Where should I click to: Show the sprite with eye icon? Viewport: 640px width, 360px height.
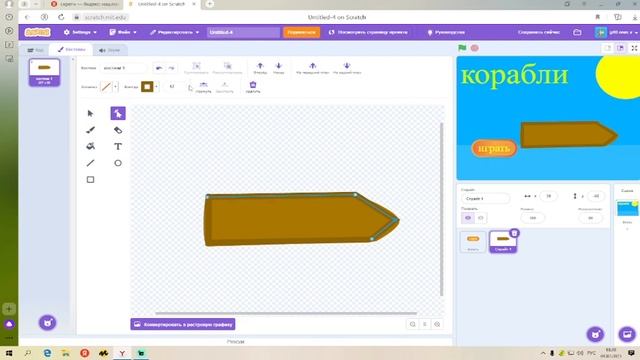tap(468, 218)
